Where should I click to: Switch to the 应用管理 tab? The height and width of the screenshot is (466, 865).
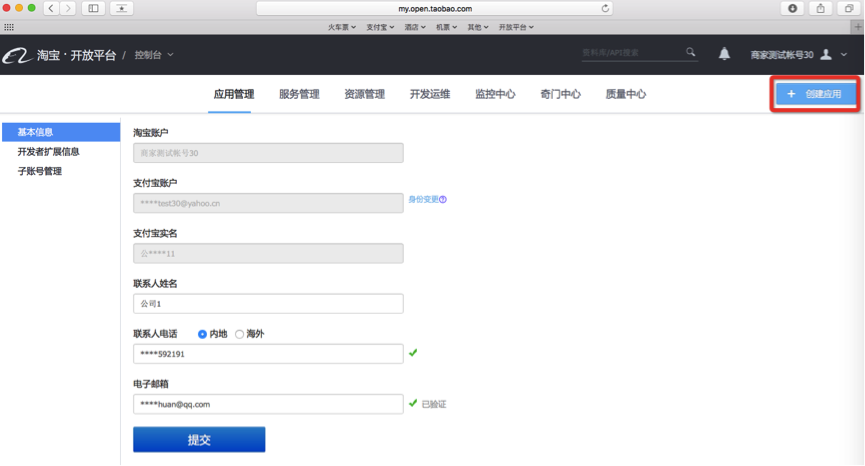point(234,94)
